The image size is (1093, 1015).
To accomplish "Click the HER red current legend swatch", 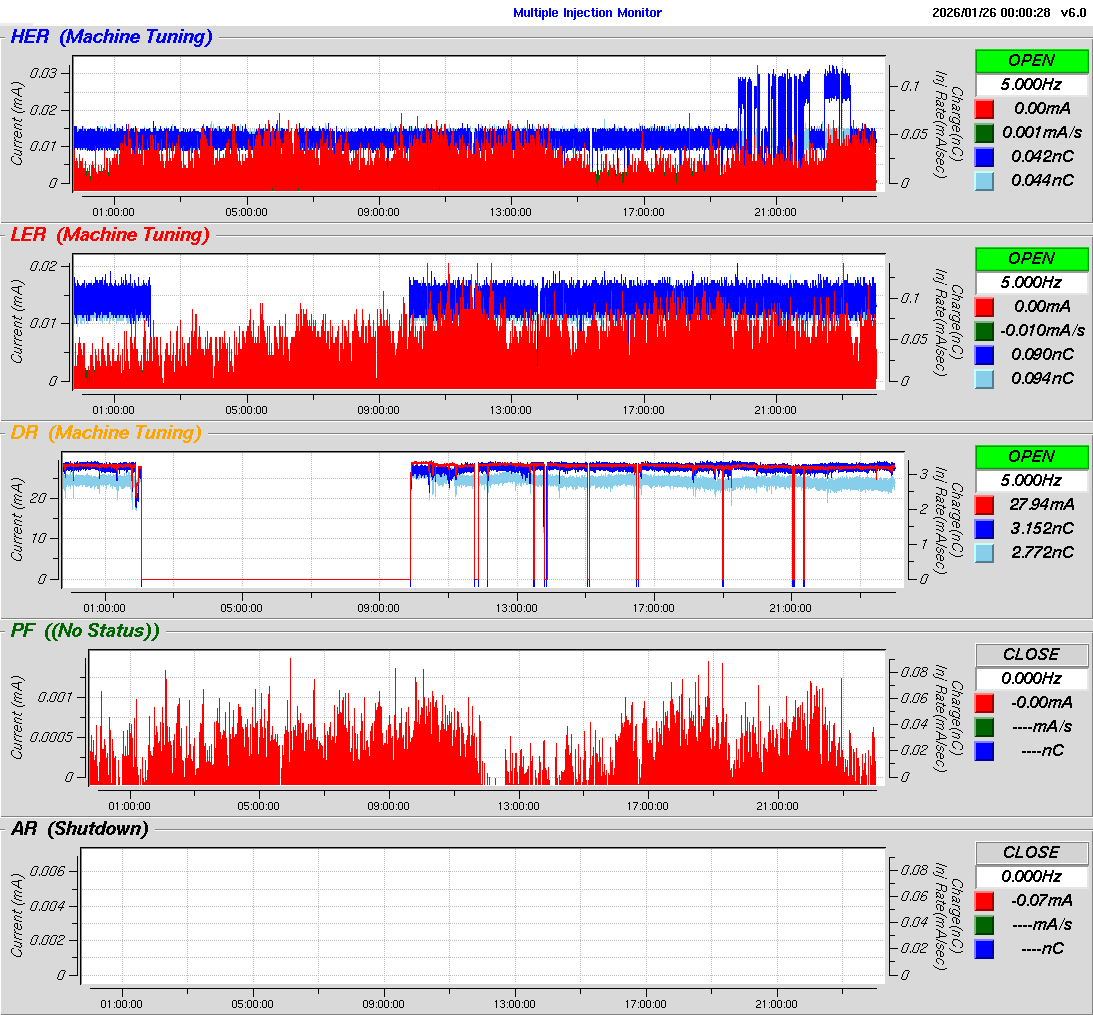I will pos(984,108).
